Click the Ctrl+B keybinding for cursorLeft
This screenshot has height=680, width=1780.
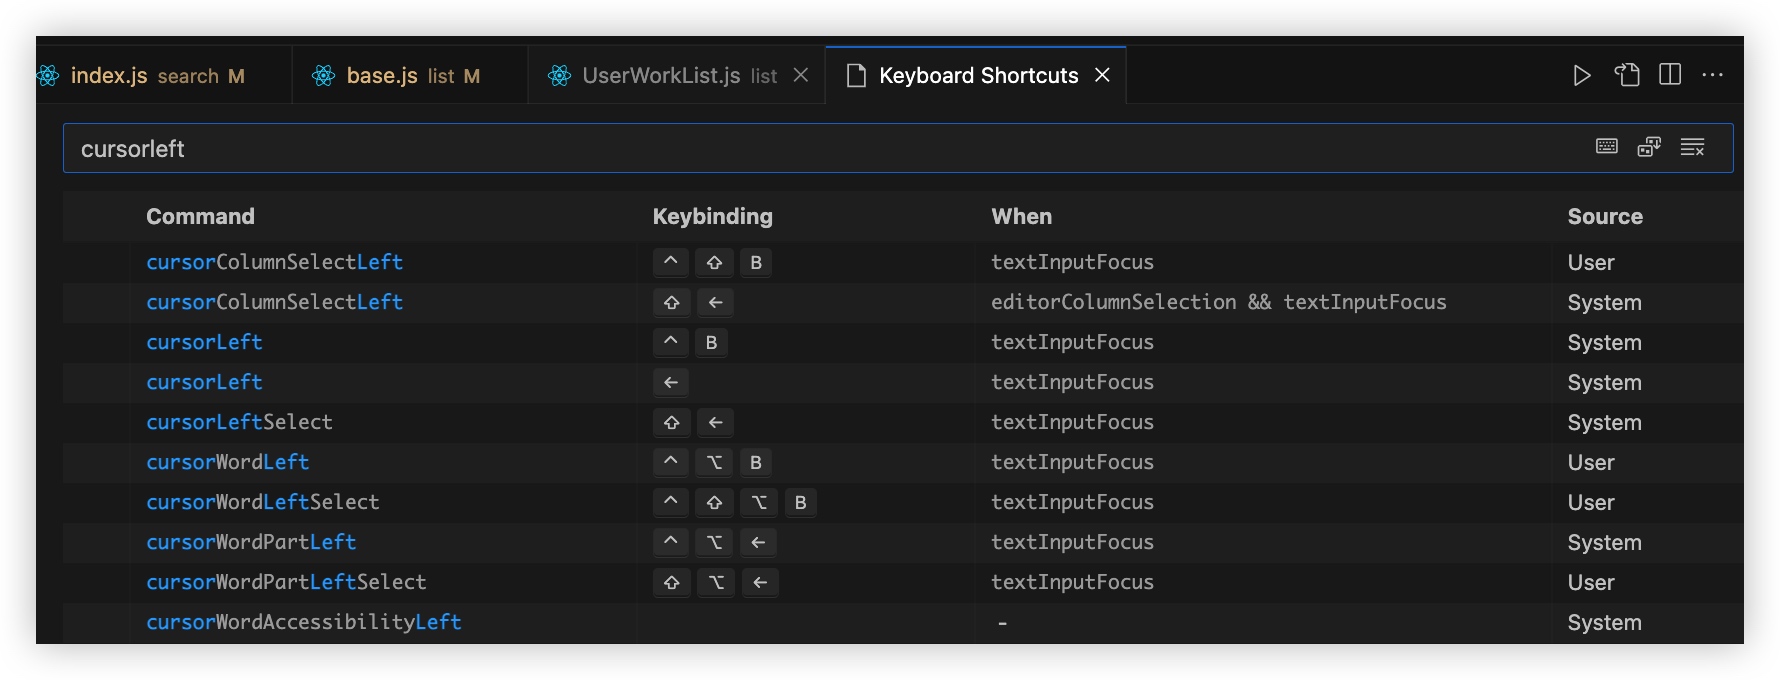(690, 343)
